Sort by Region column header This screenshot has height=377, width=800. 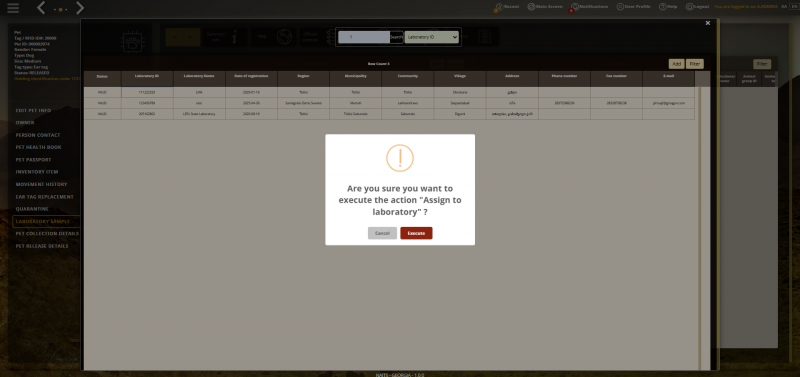[304, 76]
